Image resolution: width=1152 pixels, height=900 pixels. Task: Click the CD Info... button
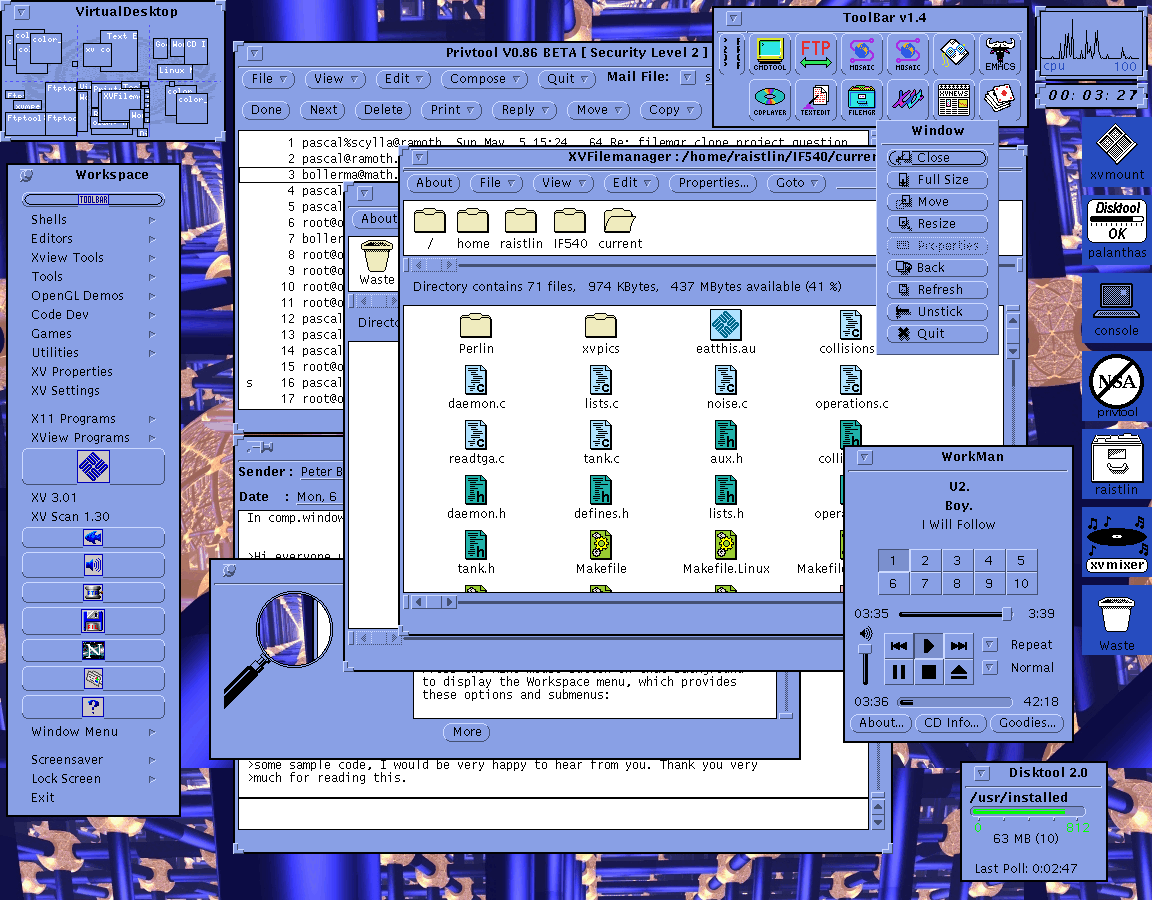950,723
